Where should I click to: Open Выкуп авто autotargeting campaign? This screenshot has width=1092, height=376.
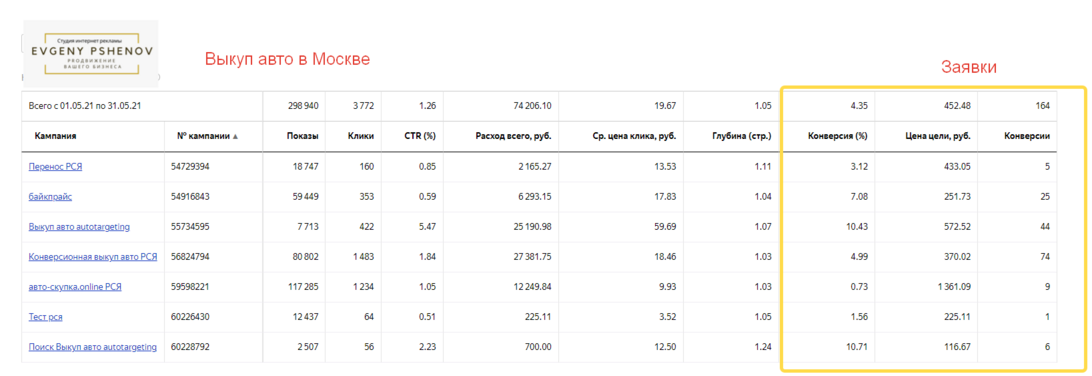(79, 226)
